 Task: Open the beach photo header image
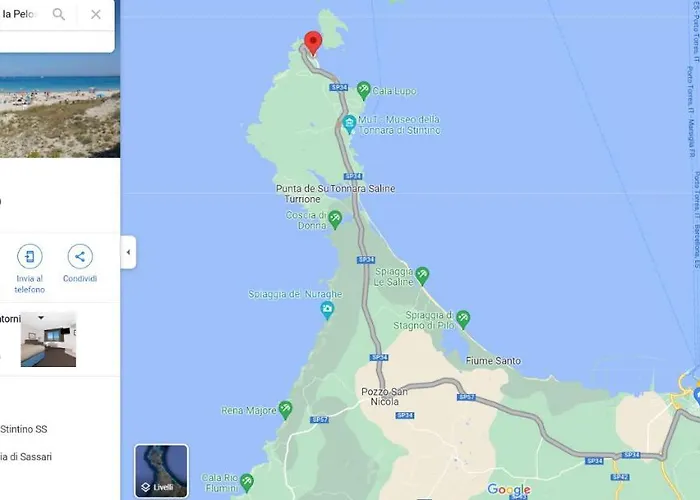(x=60, y=105)
